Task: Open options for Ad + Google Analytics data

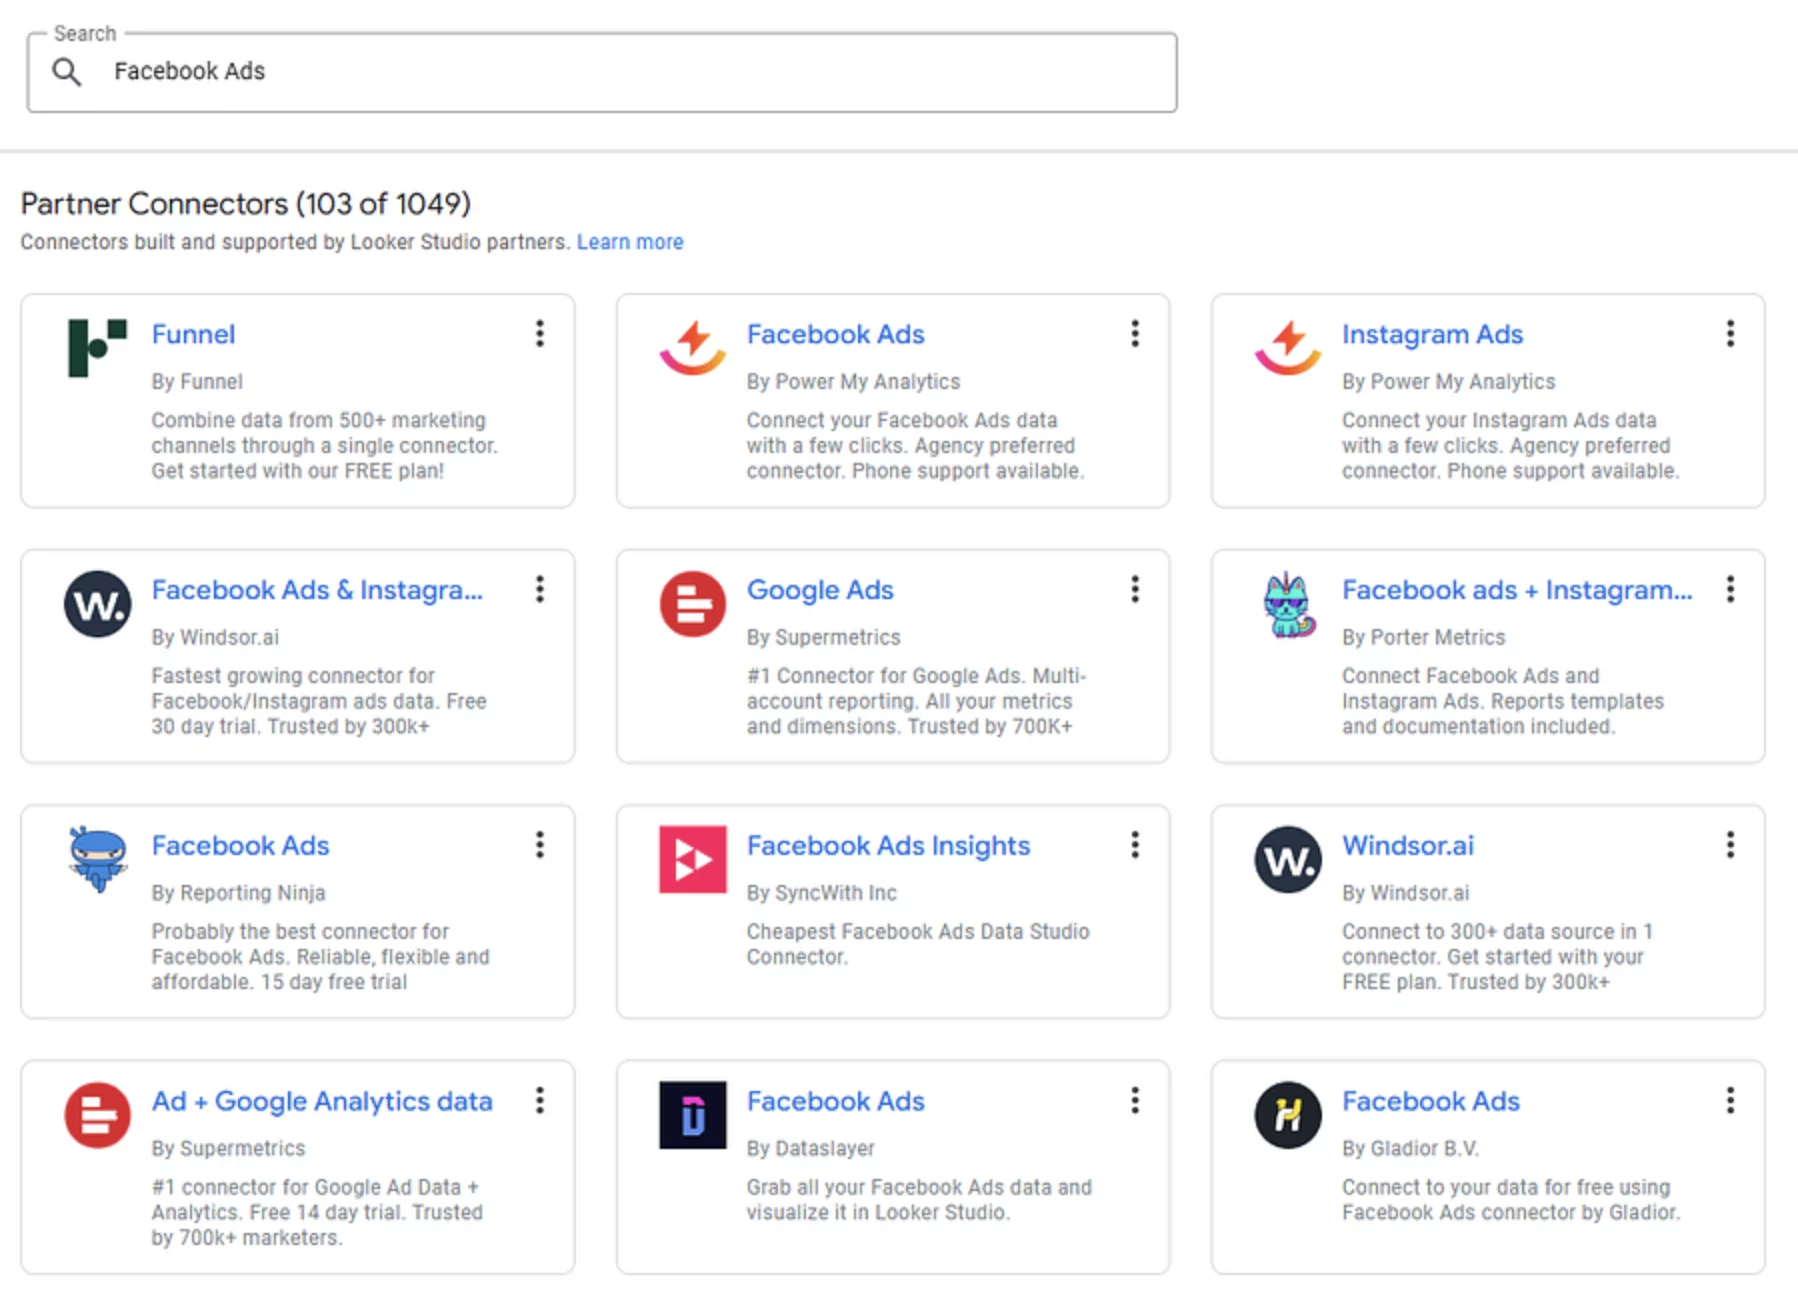Action: tap(540, 1101)
